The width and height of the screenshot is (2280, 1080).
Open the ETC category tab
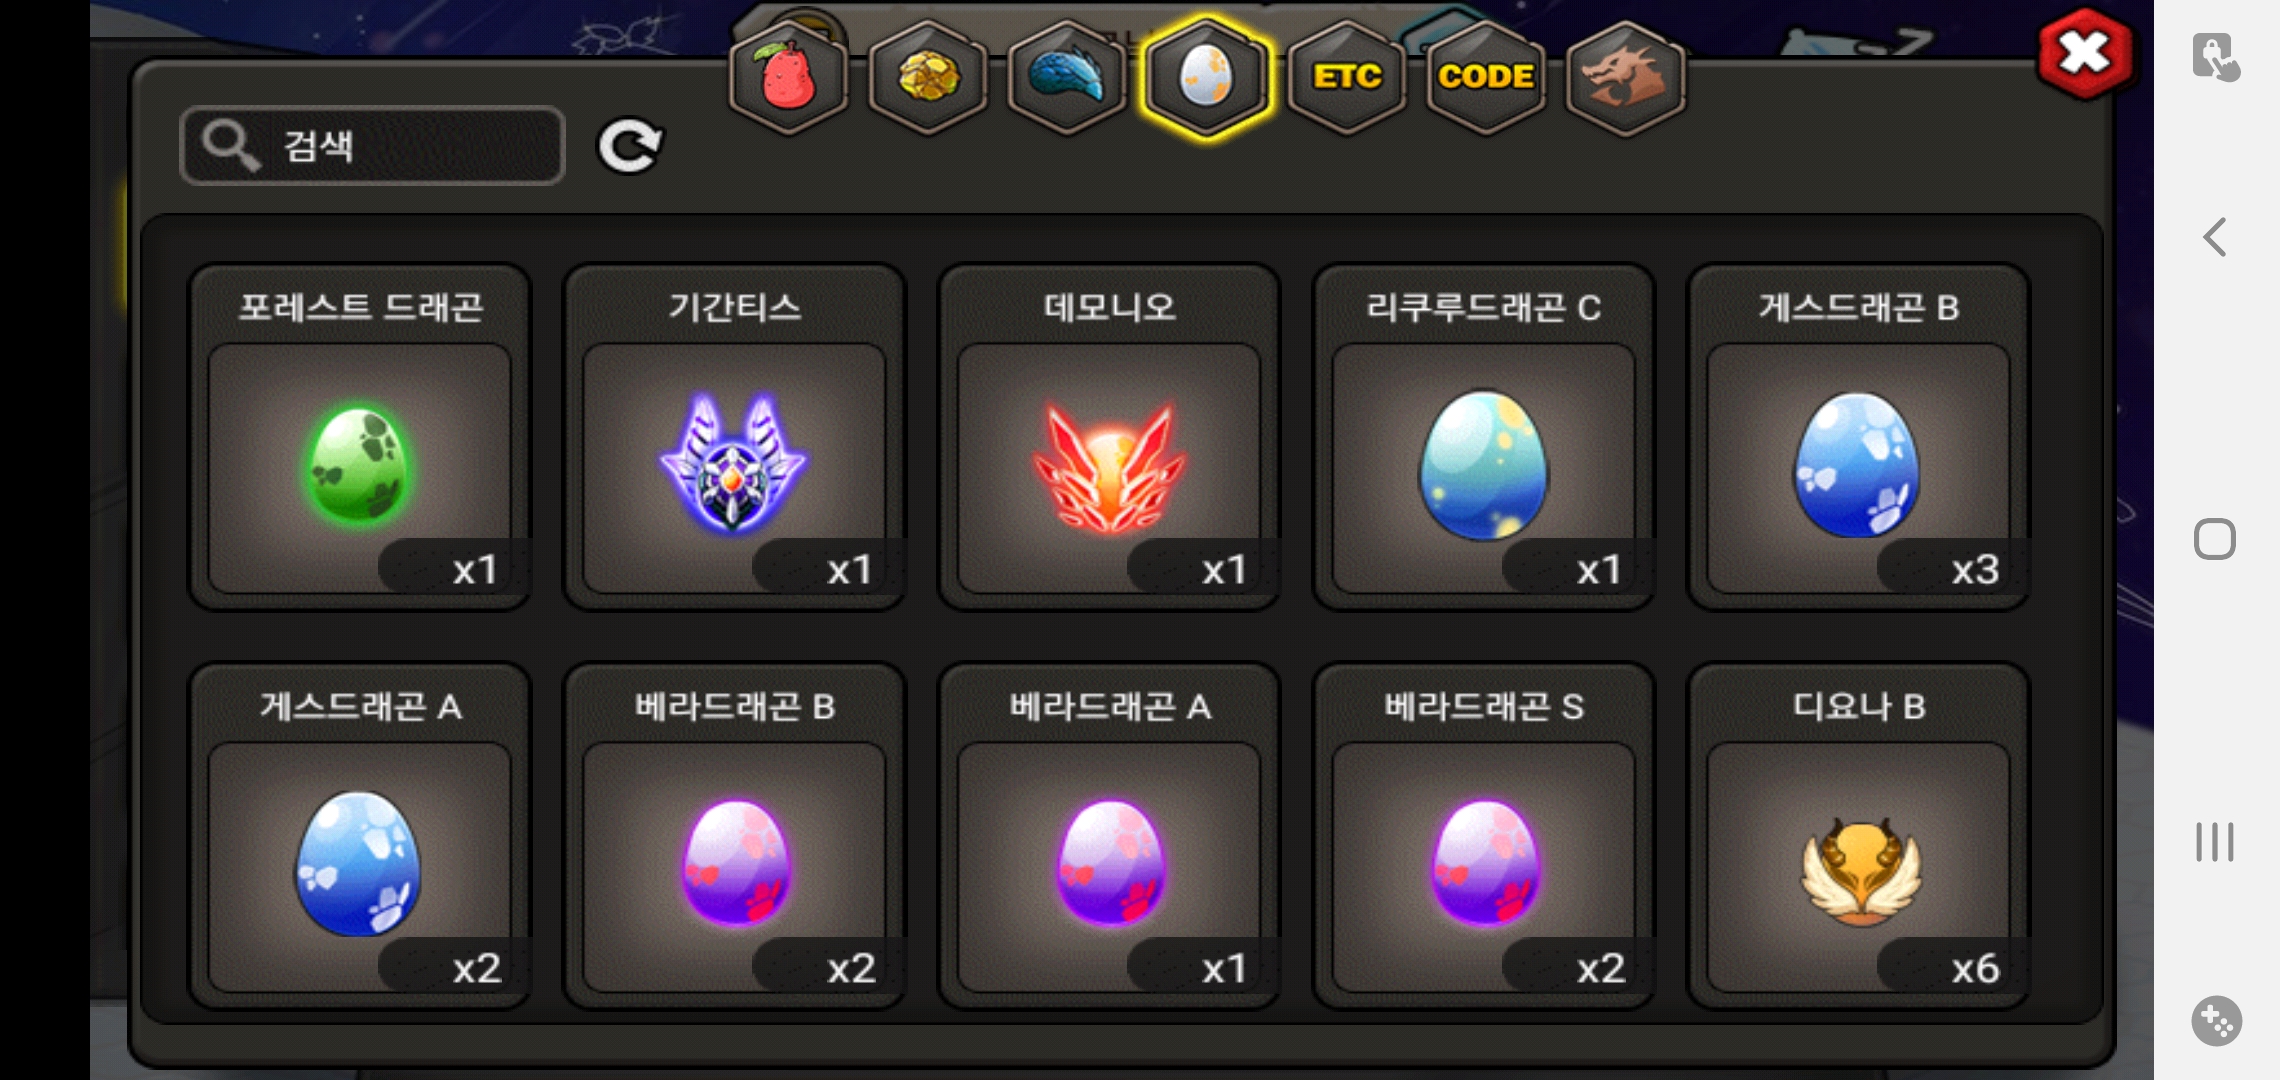pos(1347,78)
